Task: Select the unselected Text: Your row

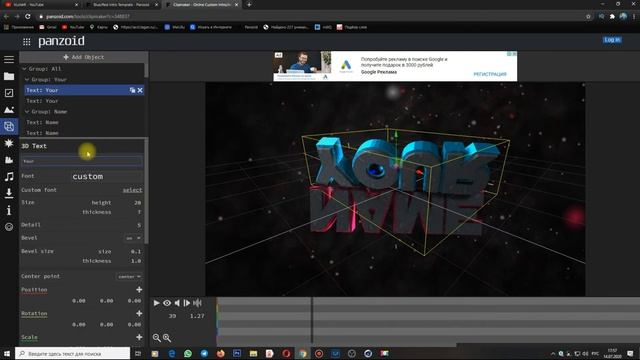Action: 83,101
